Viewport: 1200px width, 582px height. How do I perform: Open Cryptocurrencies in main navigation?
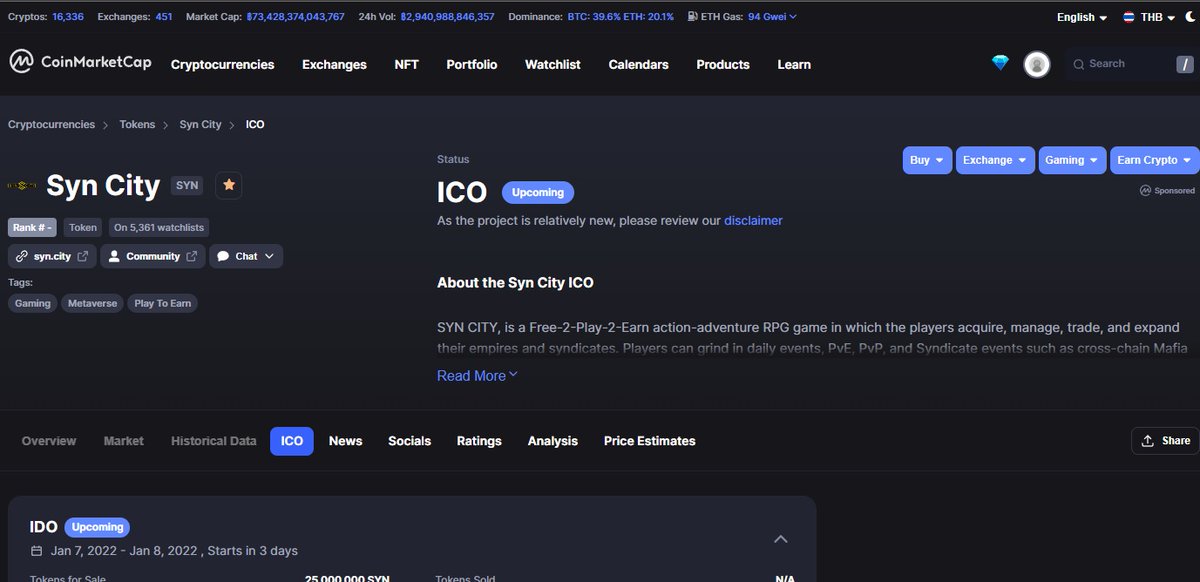point(222,64)
